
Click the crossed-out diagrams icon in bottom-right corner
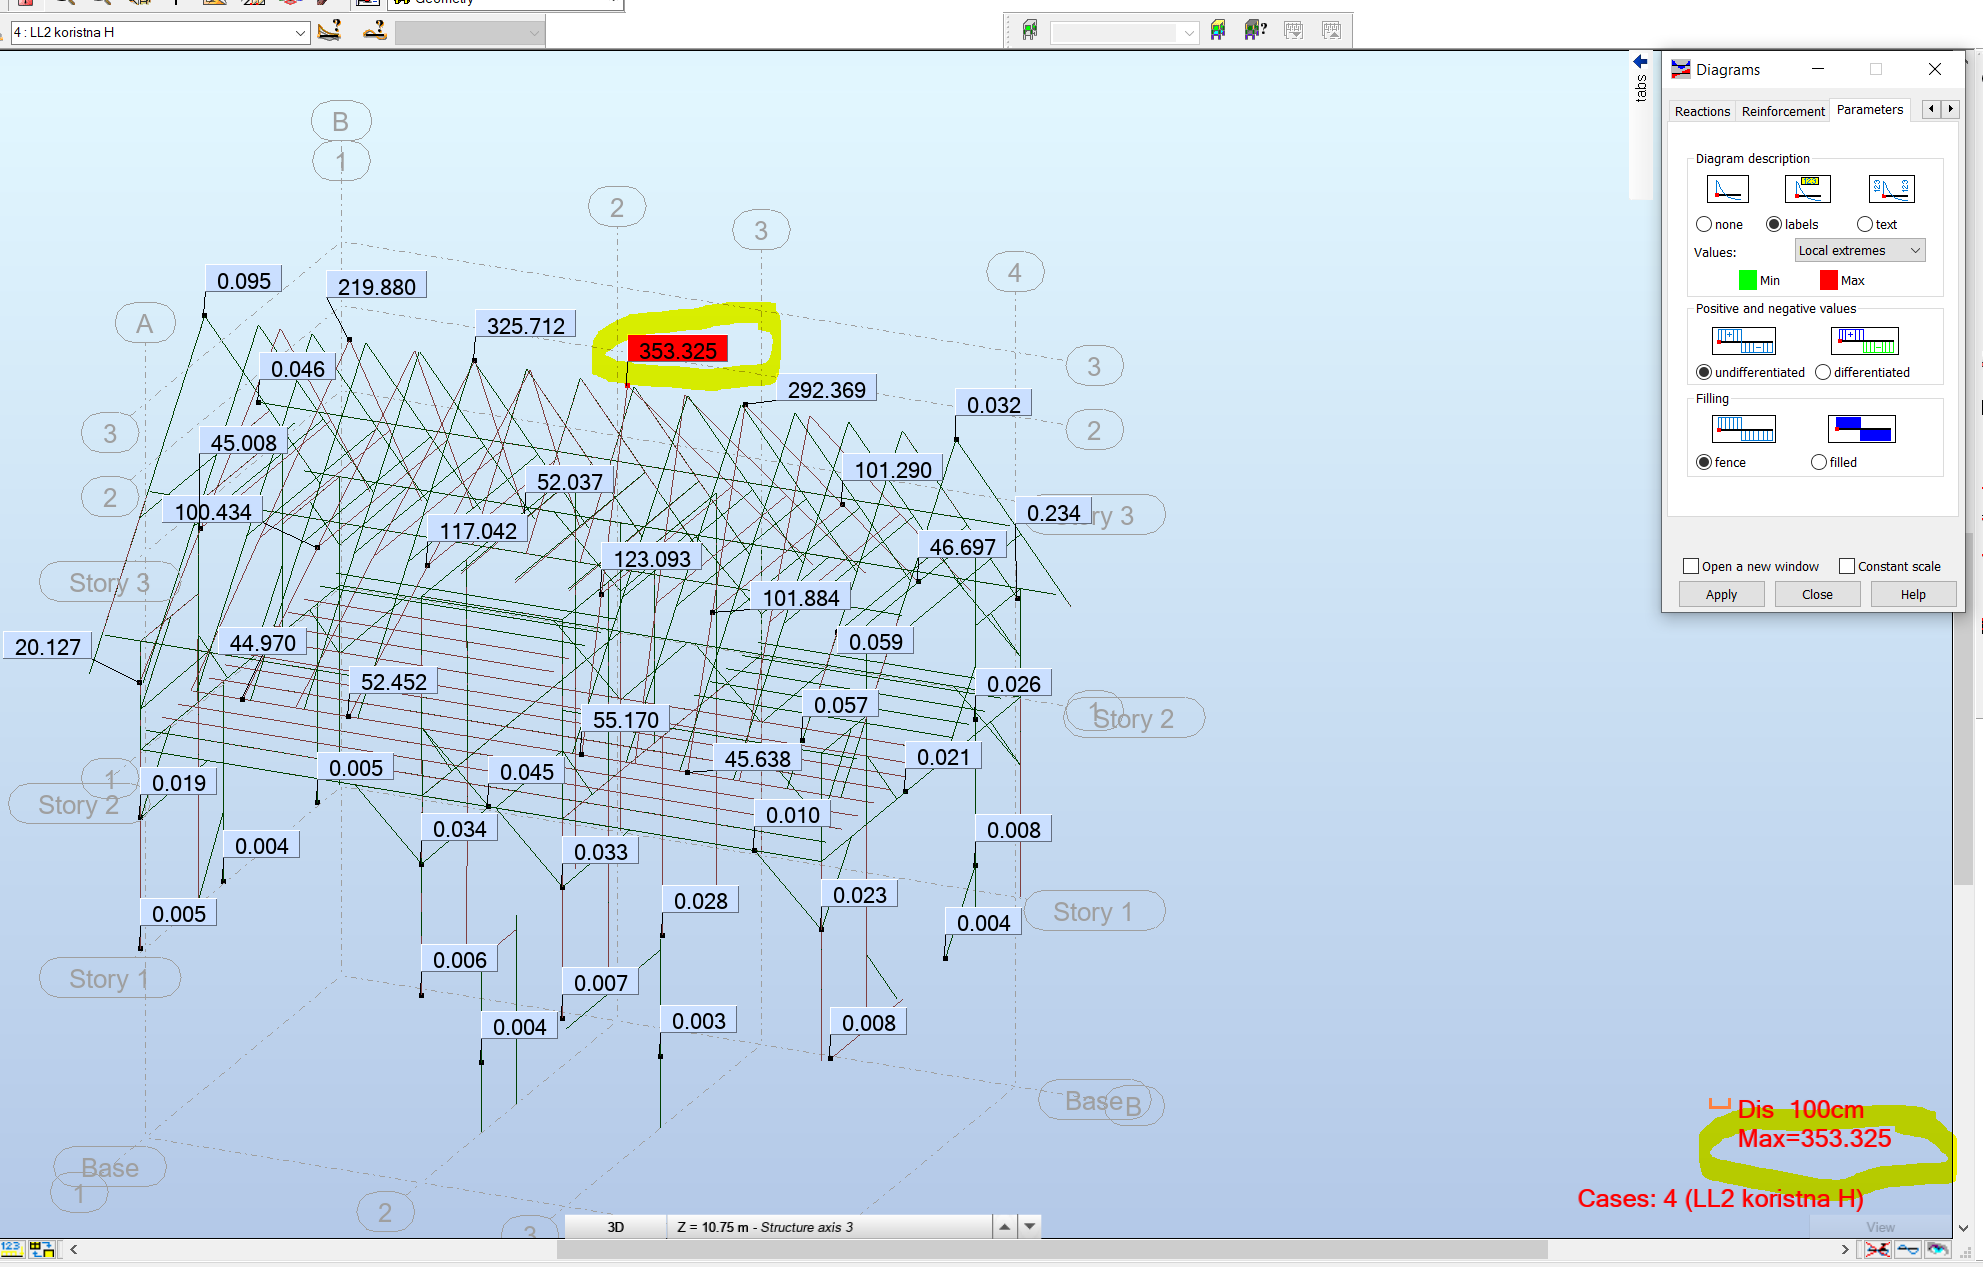(1879, 1250)
